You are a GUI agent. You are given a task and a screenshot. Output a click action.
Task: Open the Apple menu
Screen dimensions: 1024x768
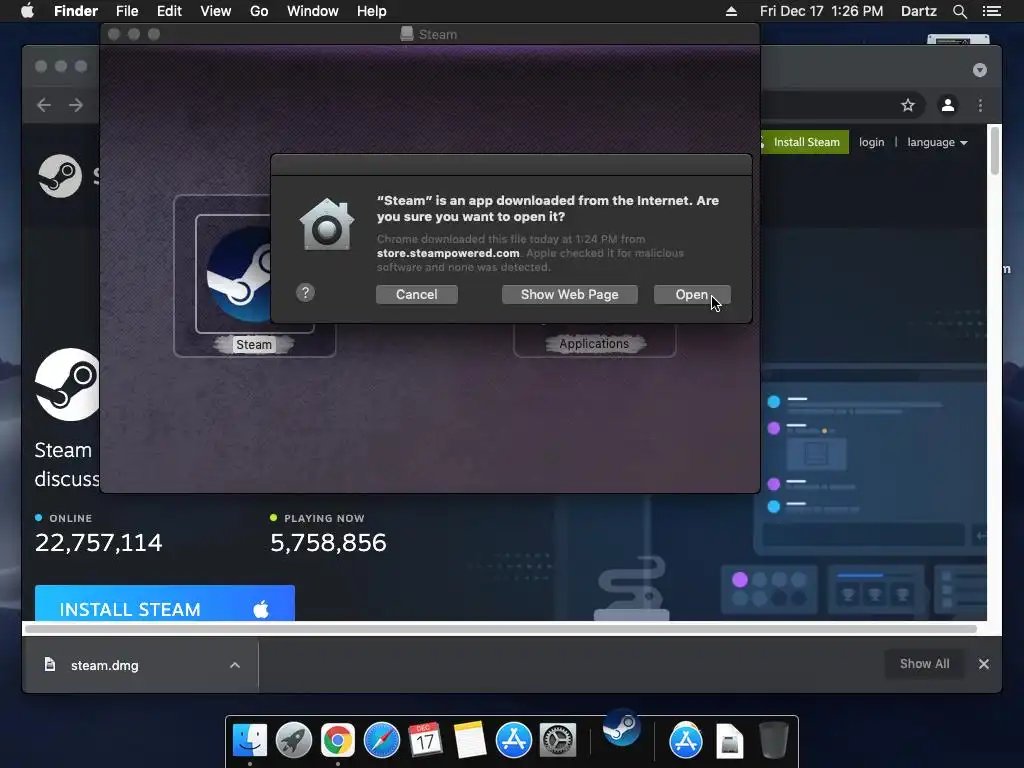27,11
